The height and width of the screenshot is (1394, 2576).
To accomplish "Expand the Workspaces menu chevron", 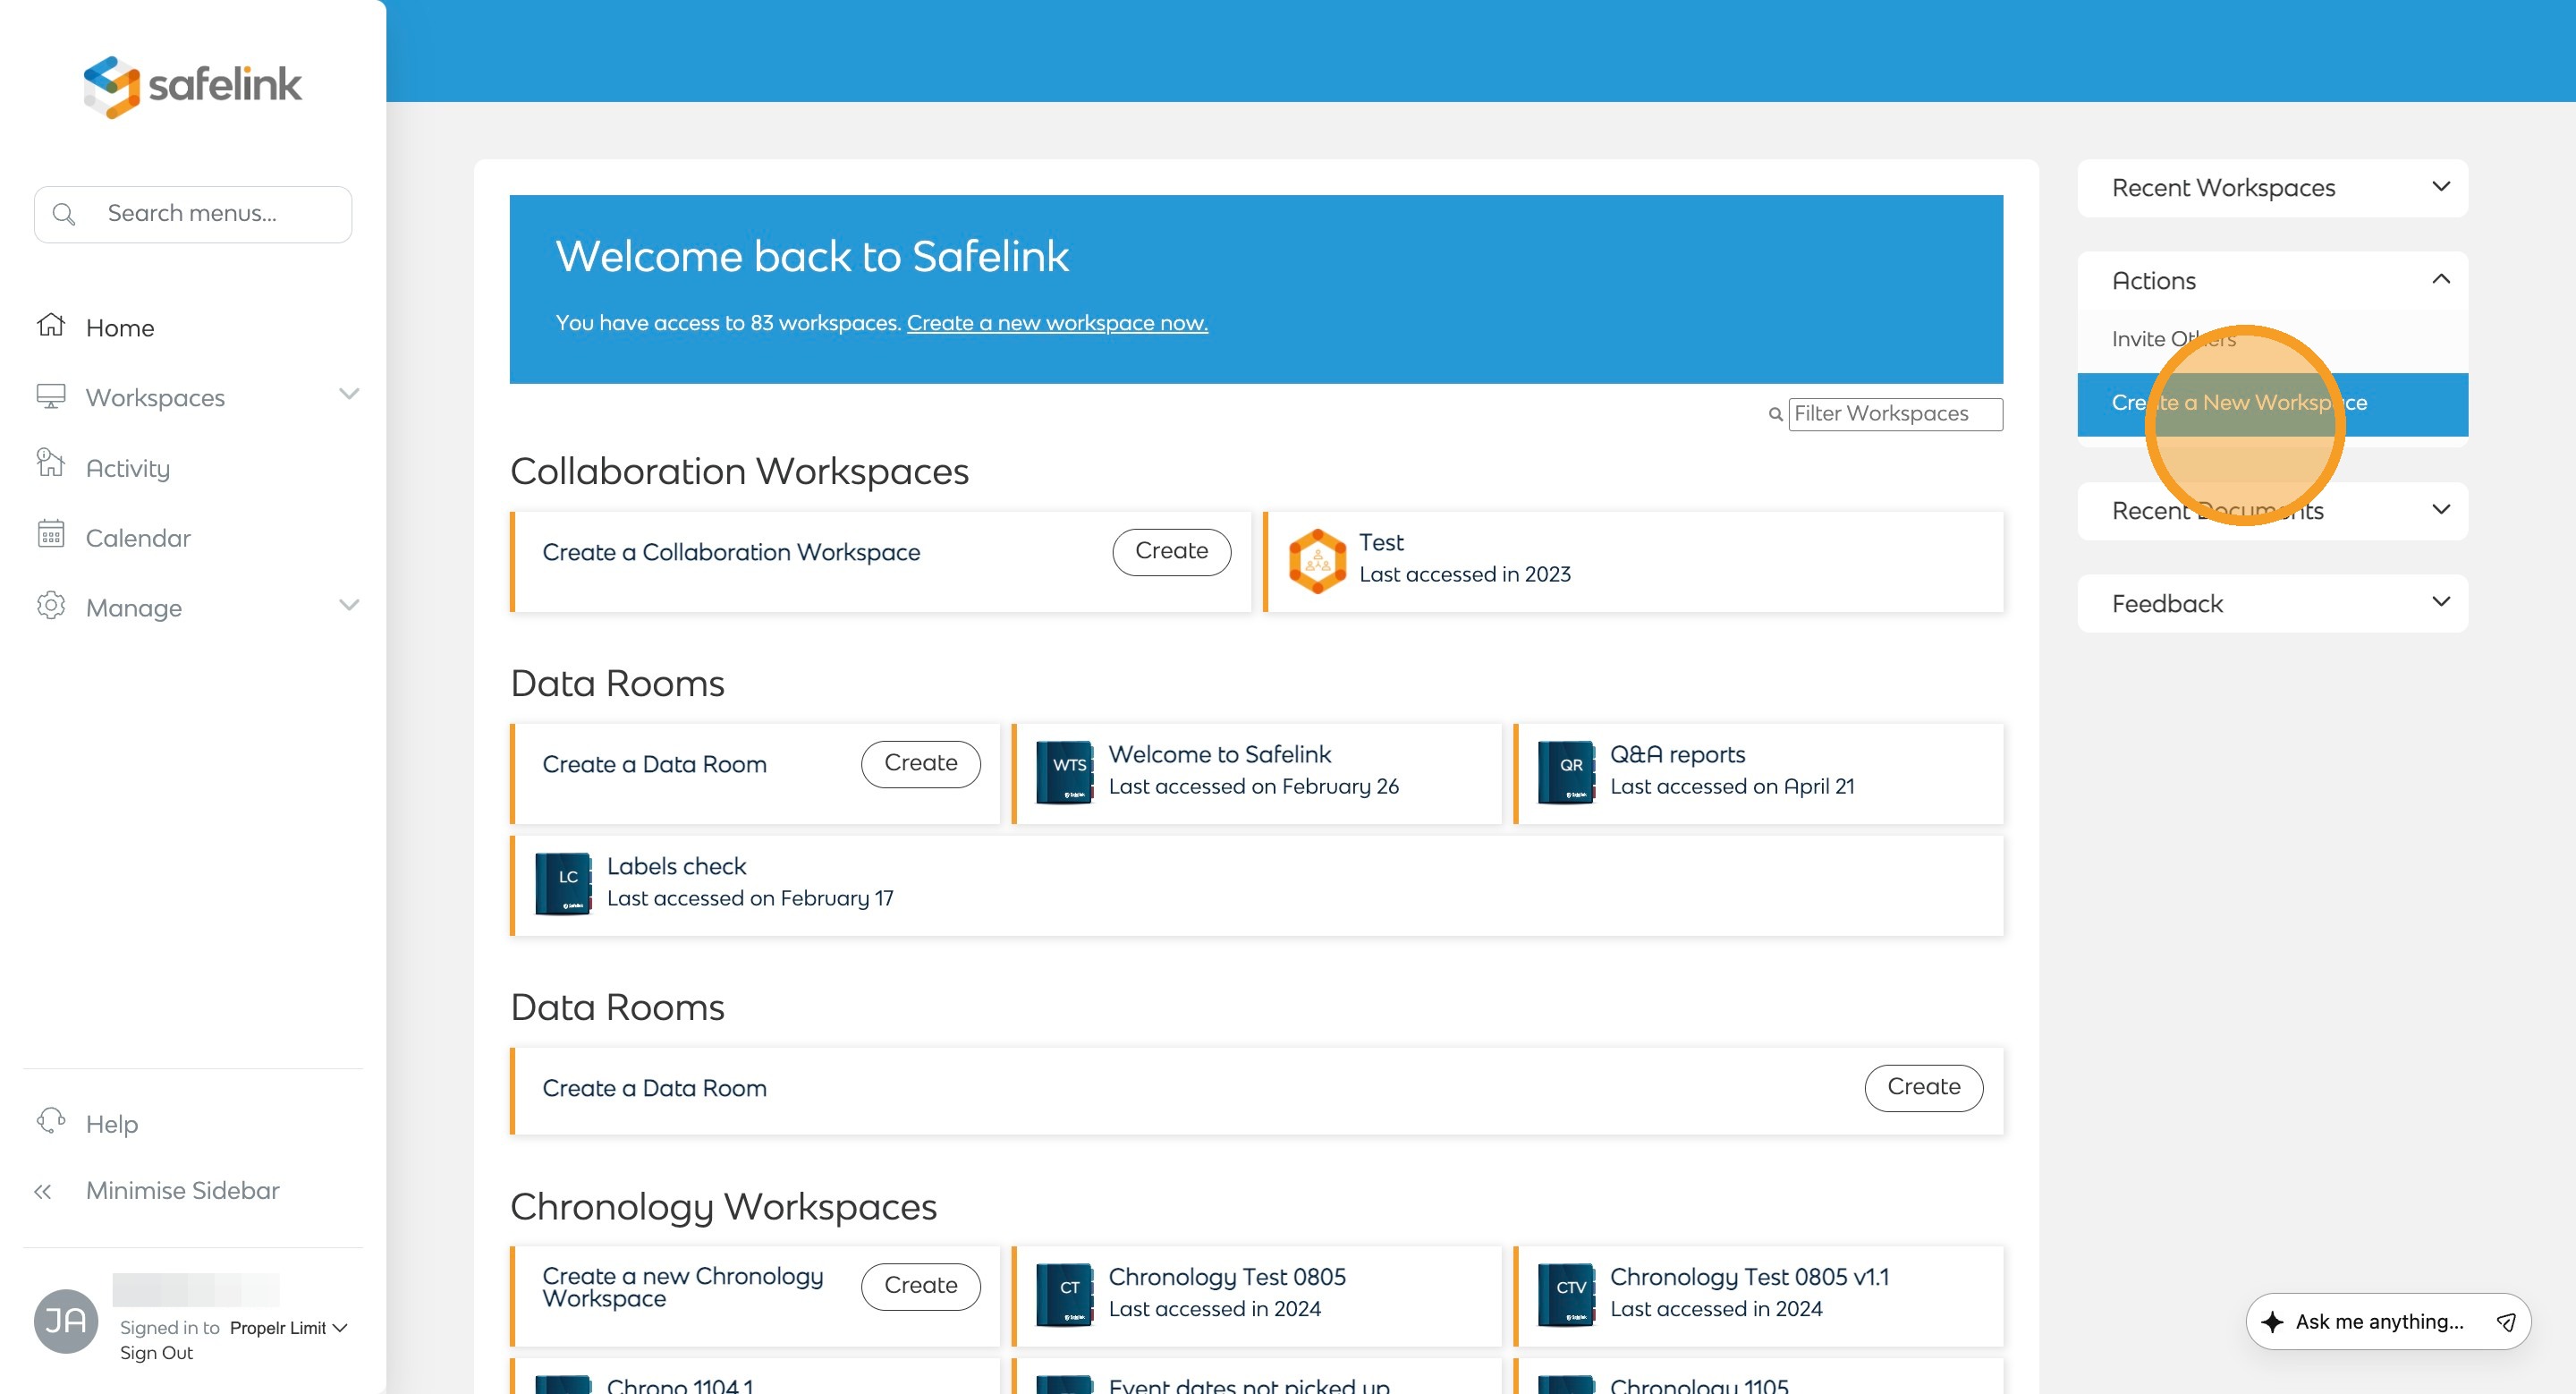I will pyautogui.click(x=349, y=395).
